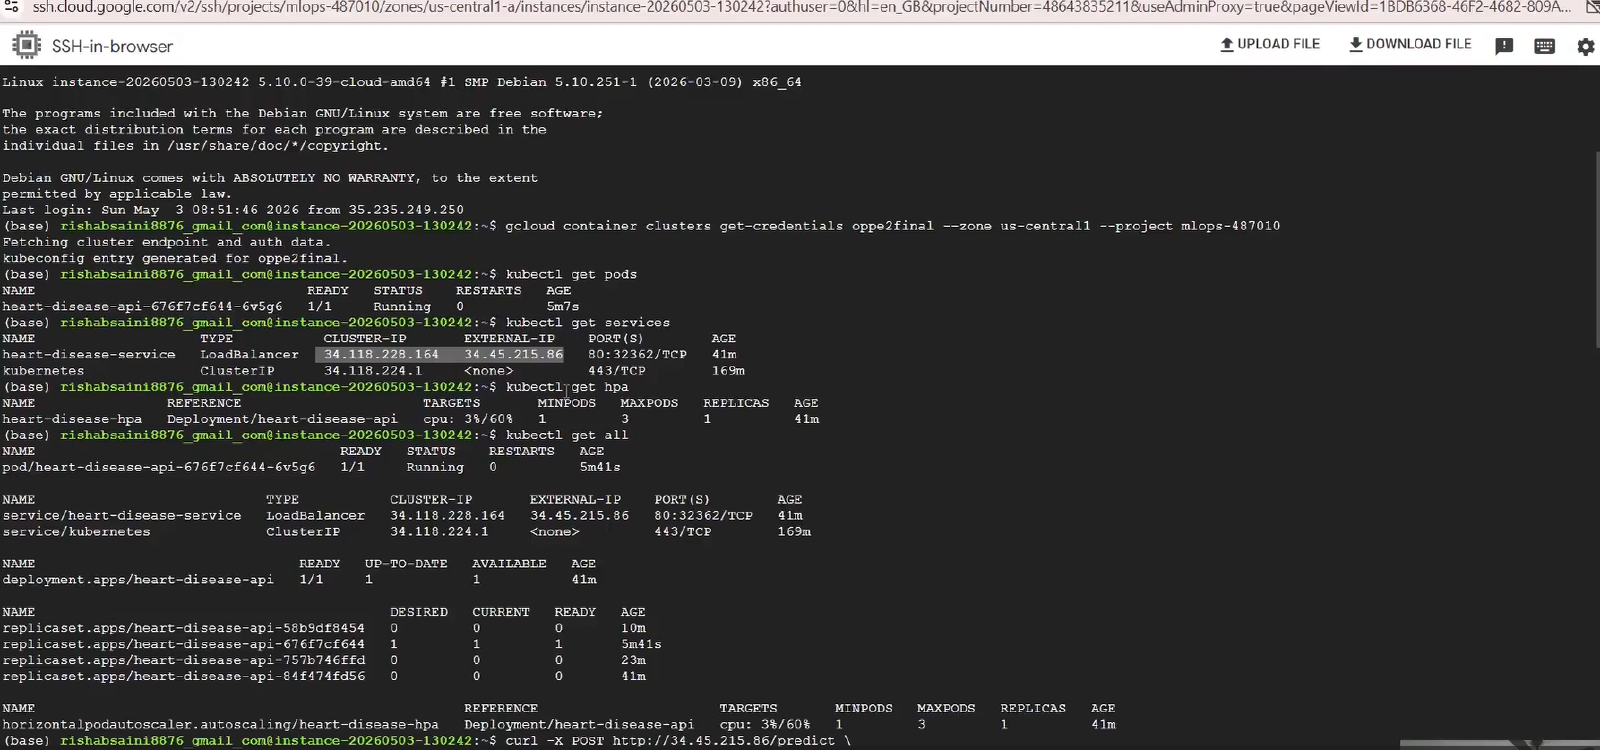Click the highlighted cluster IP 34.118.228.164
Screen dimensions: 1600x750
tap(381, 354)
